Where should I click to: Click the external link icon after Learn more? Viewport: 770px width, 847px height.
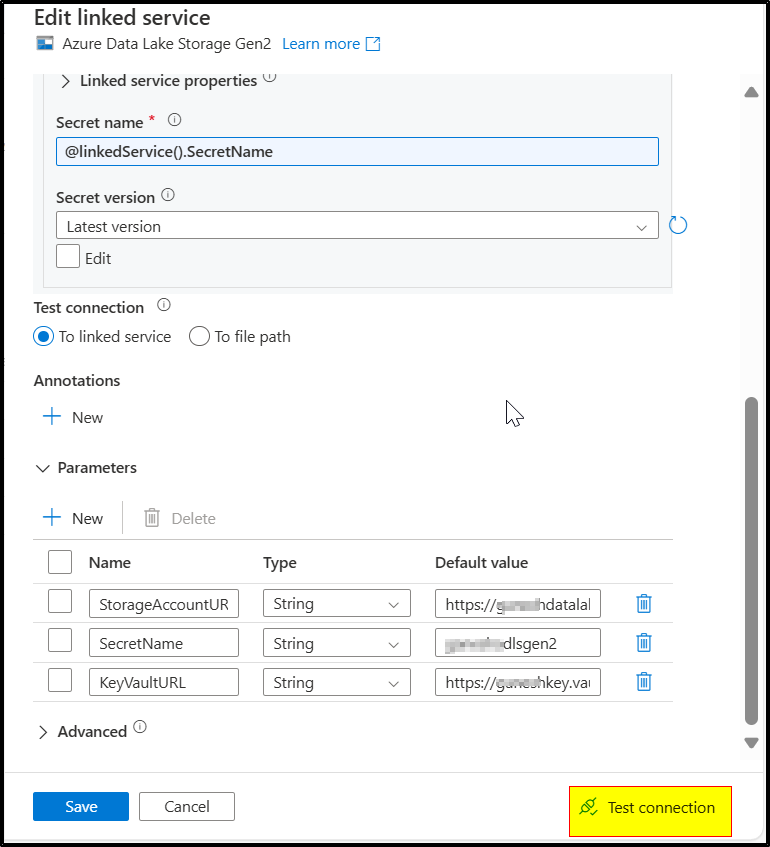[x=375, y=44]
